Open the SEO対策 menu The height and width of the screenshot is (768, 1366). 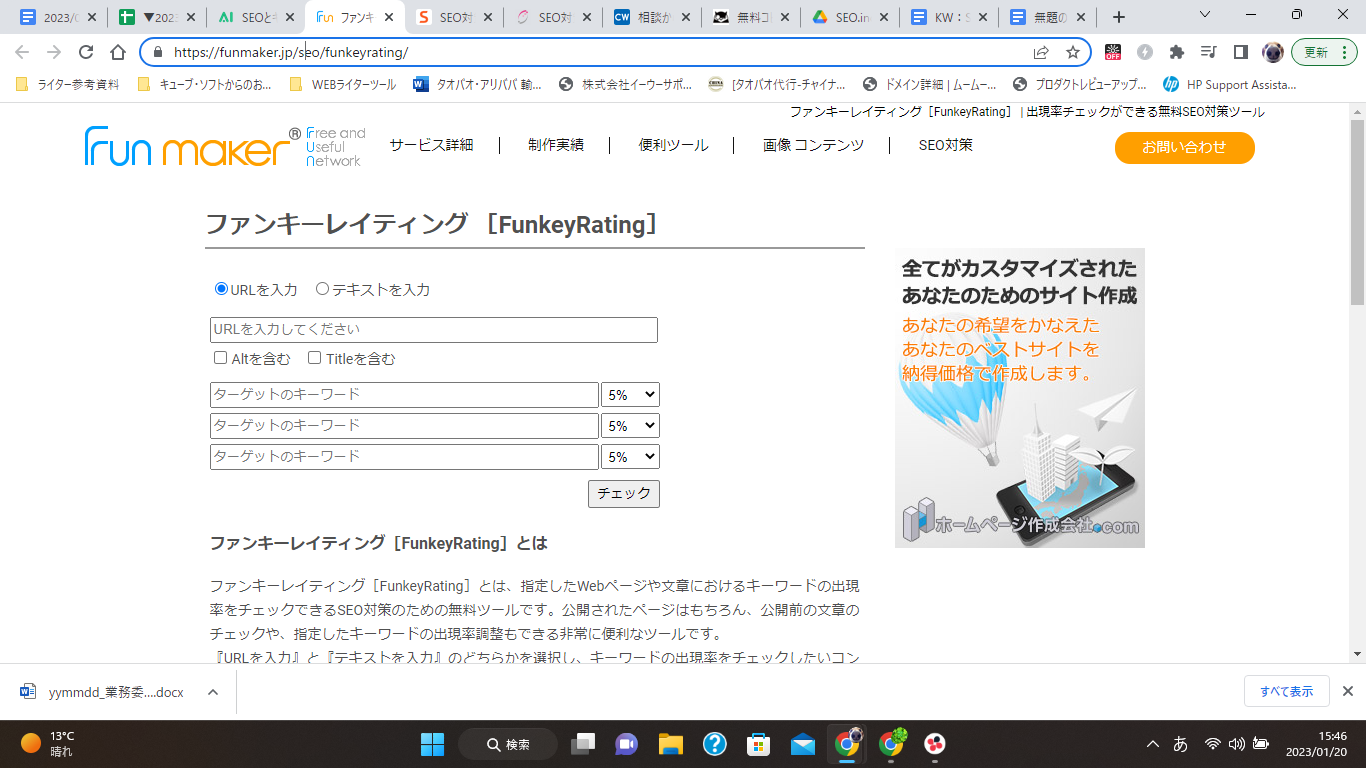[945, 145]
